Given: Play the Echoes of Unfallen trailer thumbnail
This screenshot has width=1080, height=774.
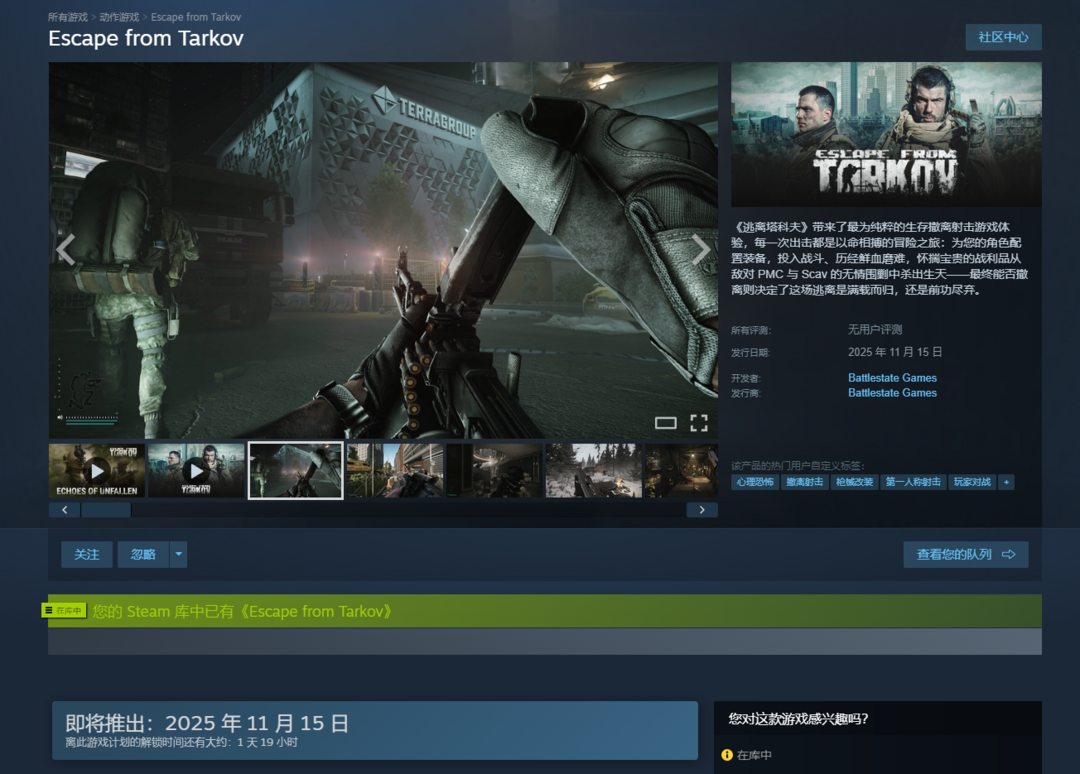Looking at the screenshot, I should tap(97, 470).
